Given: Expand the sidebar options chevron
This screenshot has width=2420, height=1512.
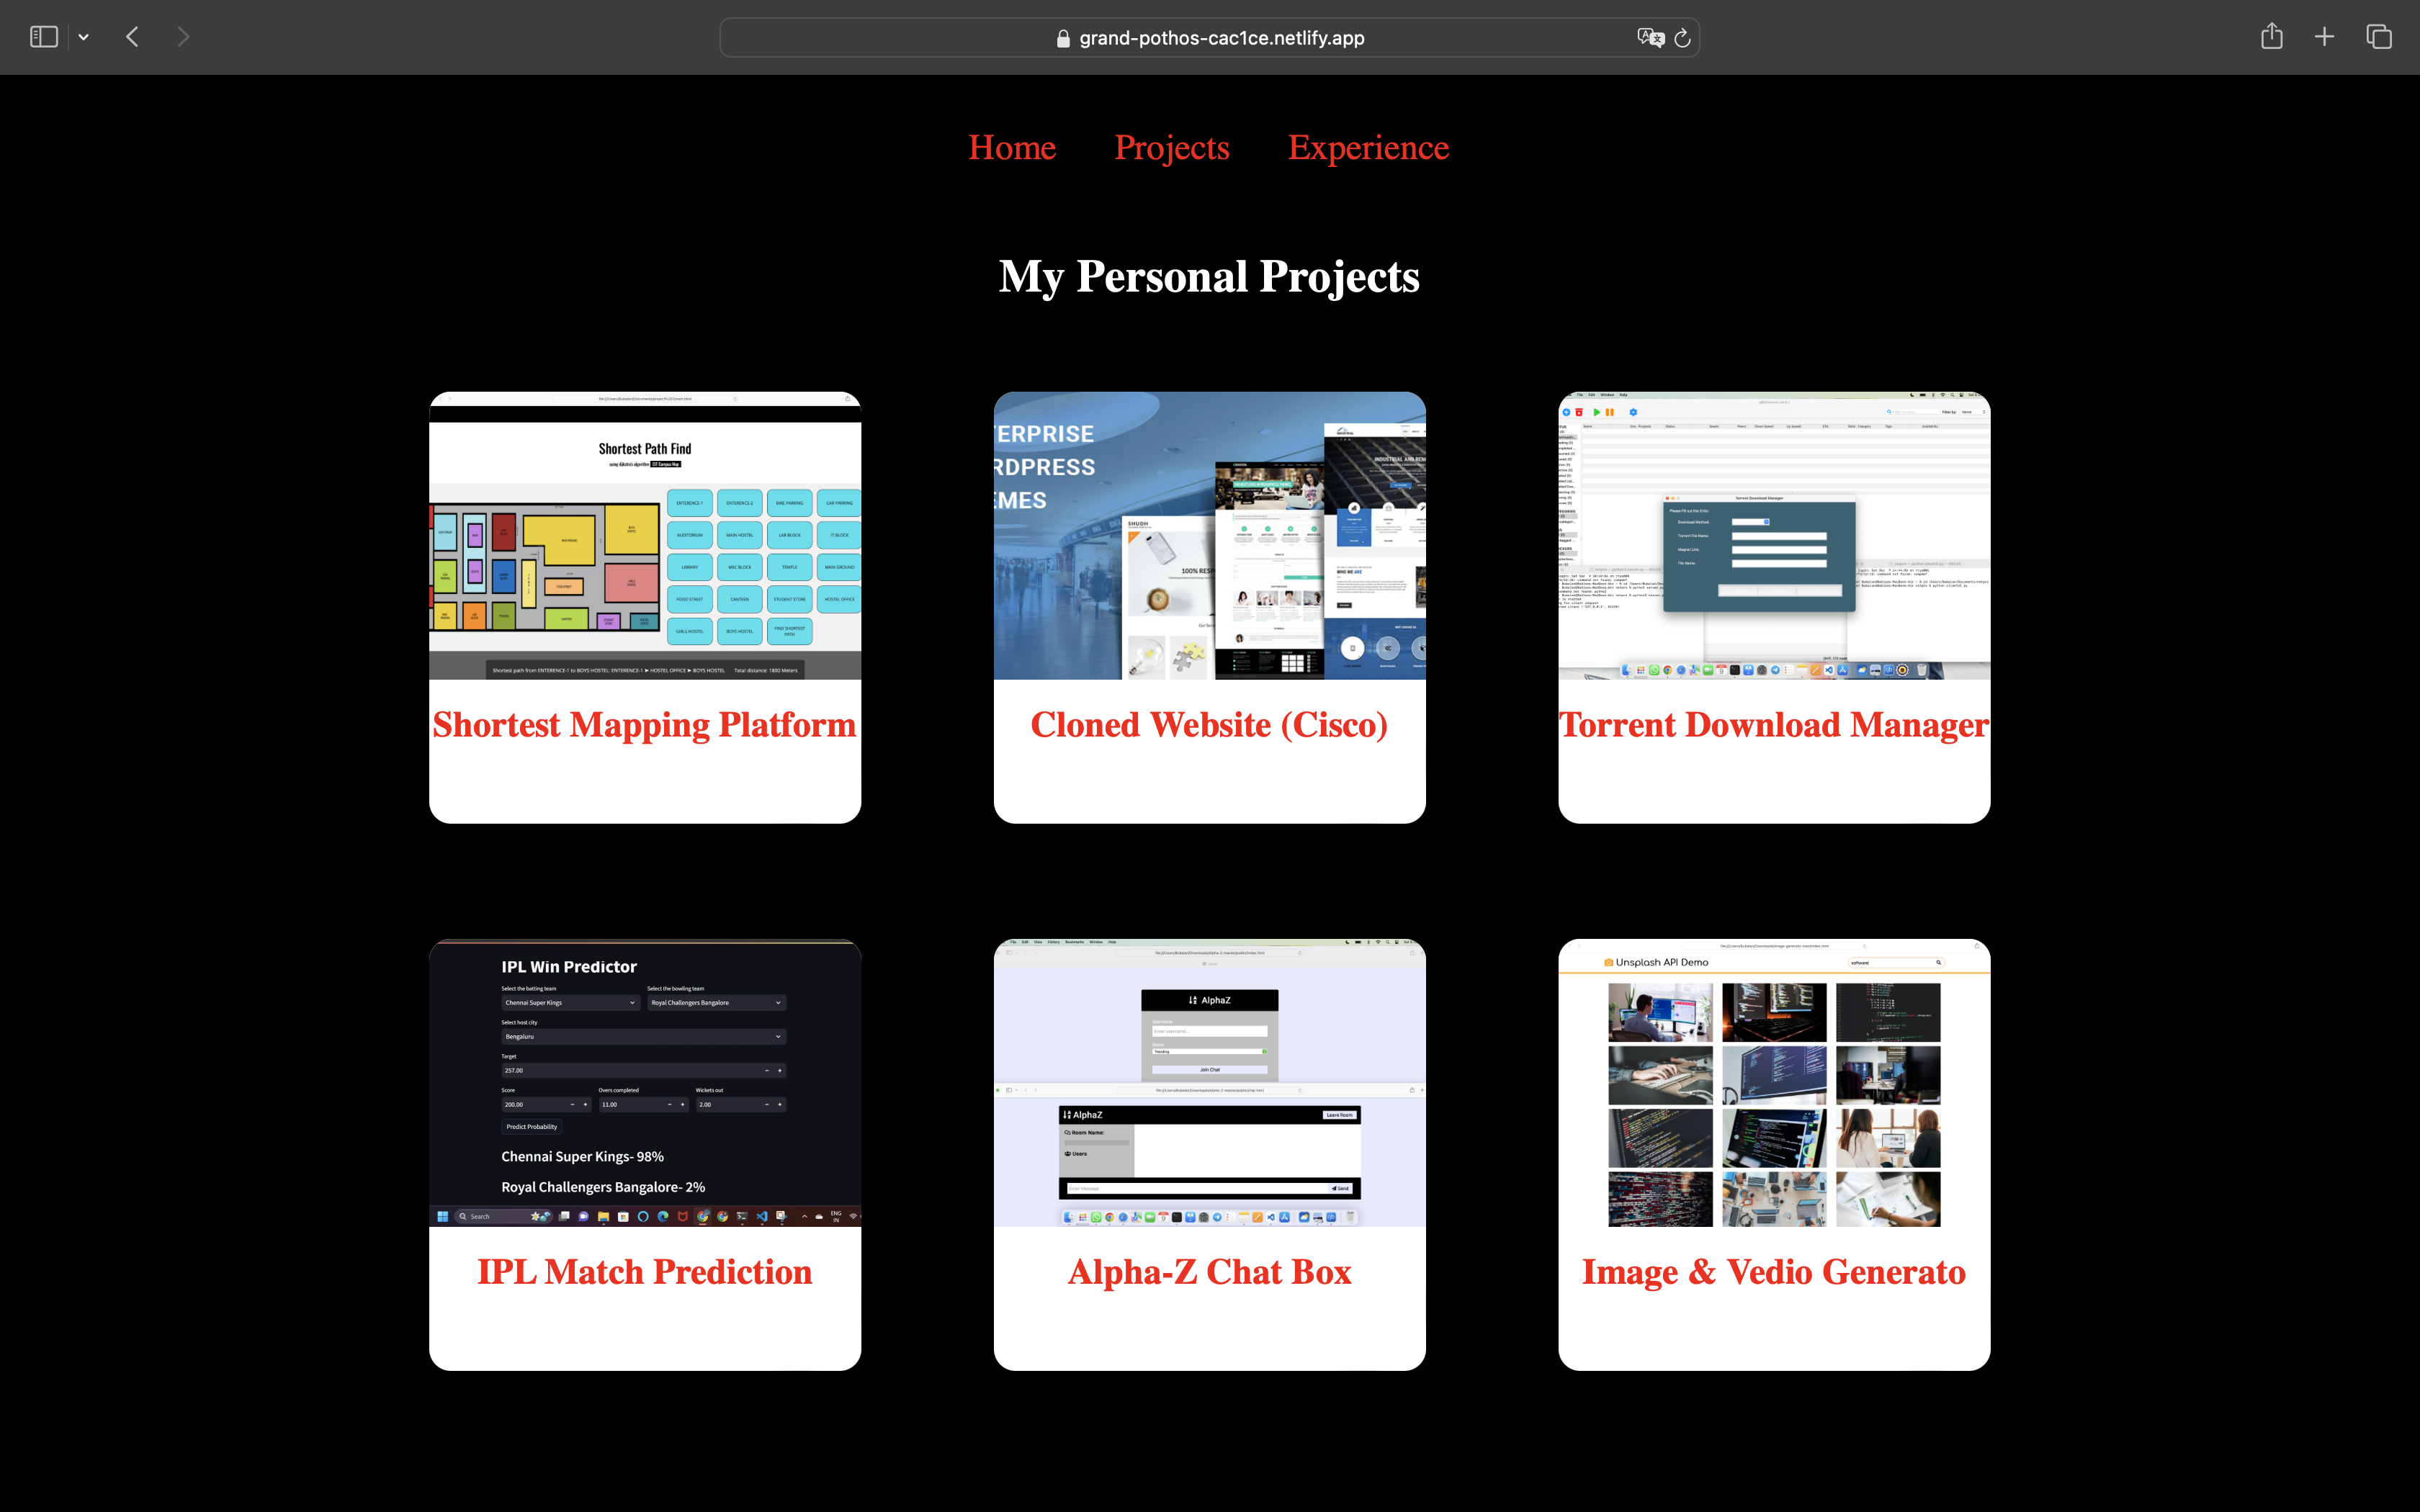Looking at the screenshot, I should pos(84,37).
